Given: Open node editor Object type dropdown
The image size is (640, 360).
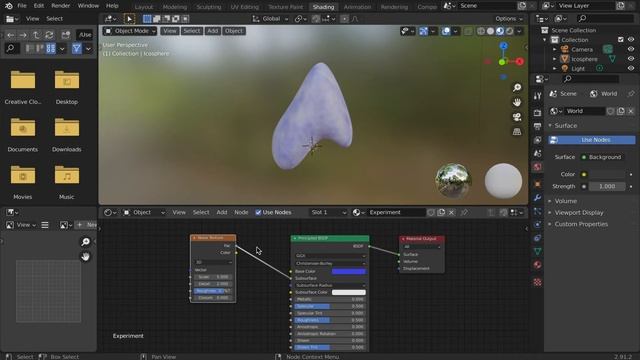Looking at the screenshot, I should point(144,212).
